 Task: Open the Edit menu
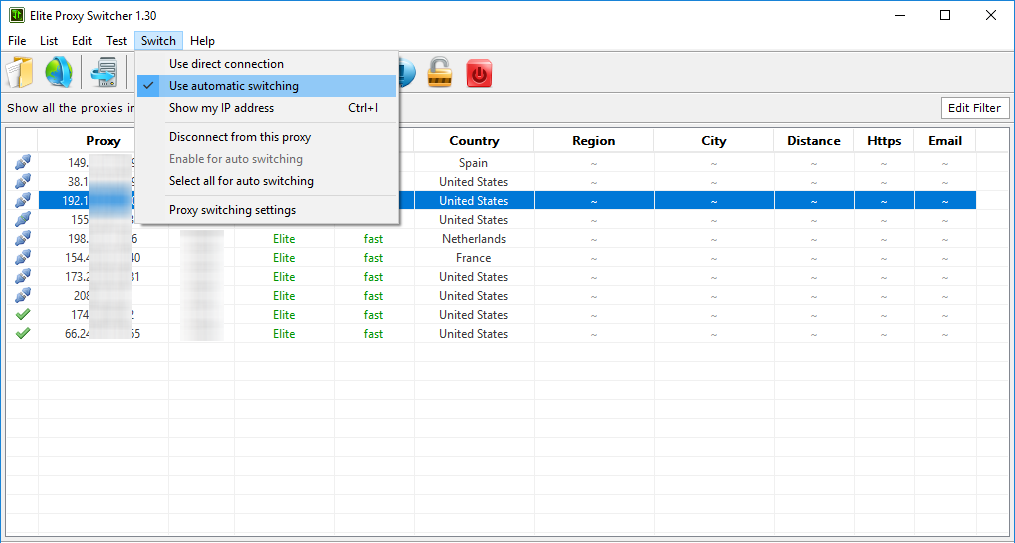click(82, 41)
